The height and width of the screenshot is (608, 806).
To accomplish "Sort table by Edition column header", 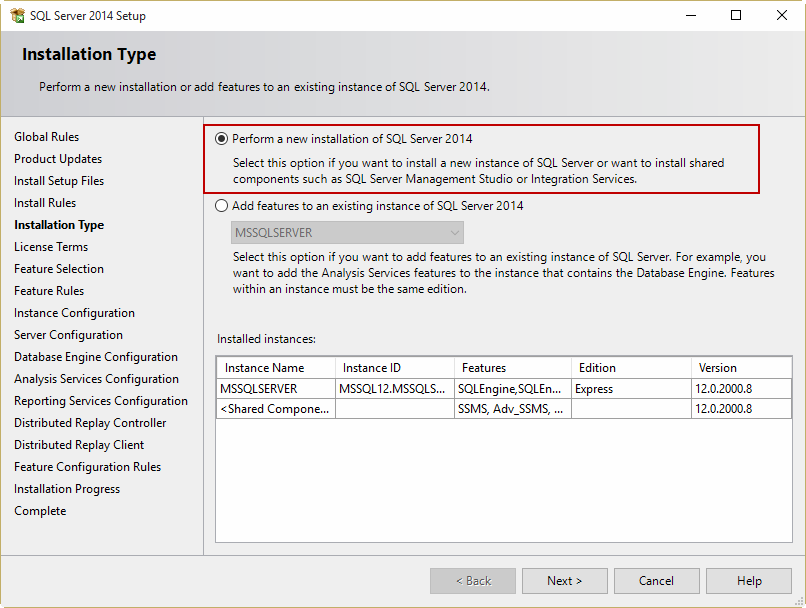I will pyautogui.click(x=630, y=368).
